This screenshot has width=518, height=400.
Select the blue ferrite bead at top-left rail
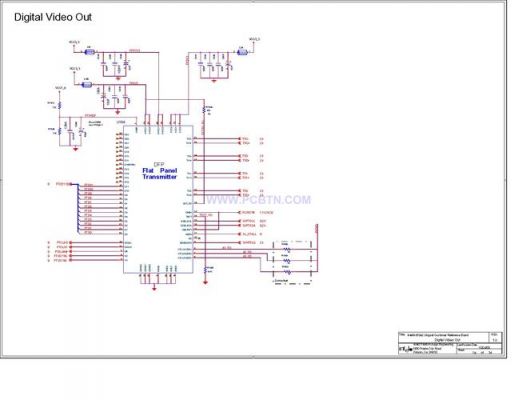pyautogui.click(x=90, y=52)
